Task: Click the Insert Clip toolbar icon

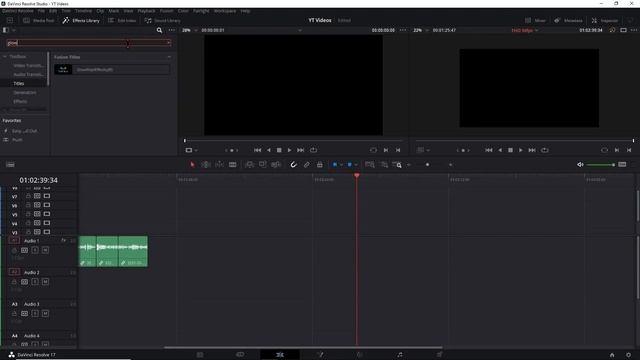Action: pos(249,164)
